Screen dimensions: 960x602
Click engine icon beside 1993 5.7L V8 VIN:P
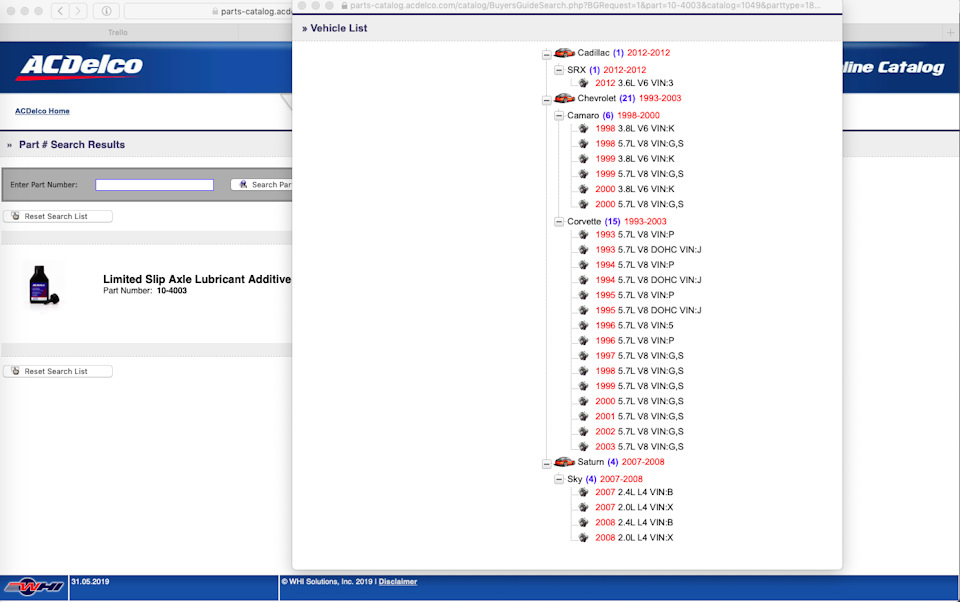583,235
